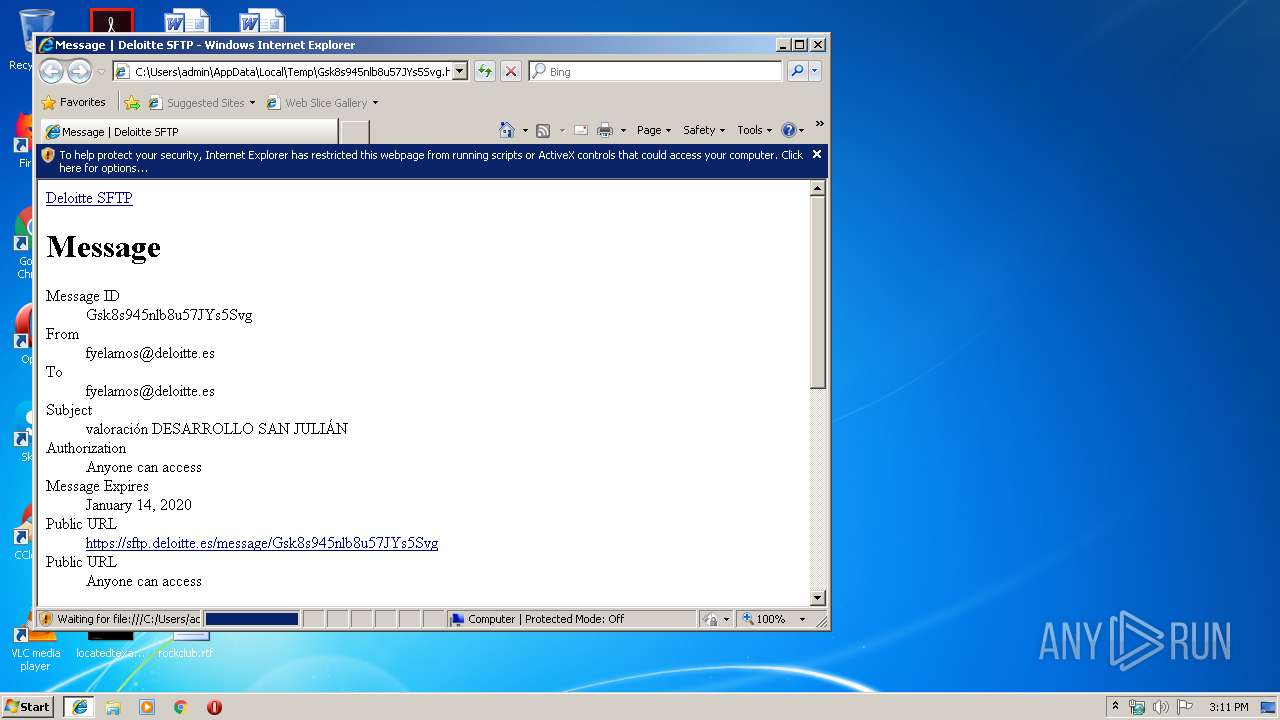The width and height of the screenshot is (1280, 720).
Task: Open the Page menu
Action: [x=653, y=130]
